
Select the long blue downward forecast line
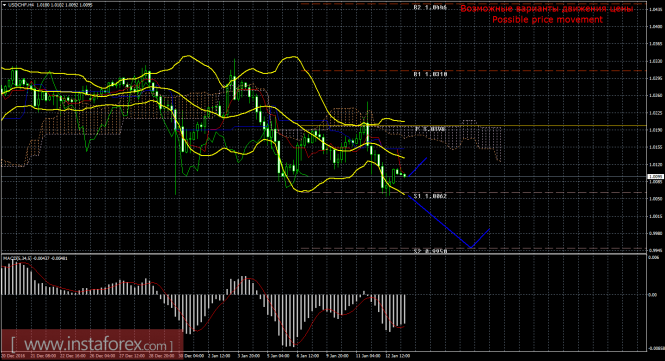[439, 221]
